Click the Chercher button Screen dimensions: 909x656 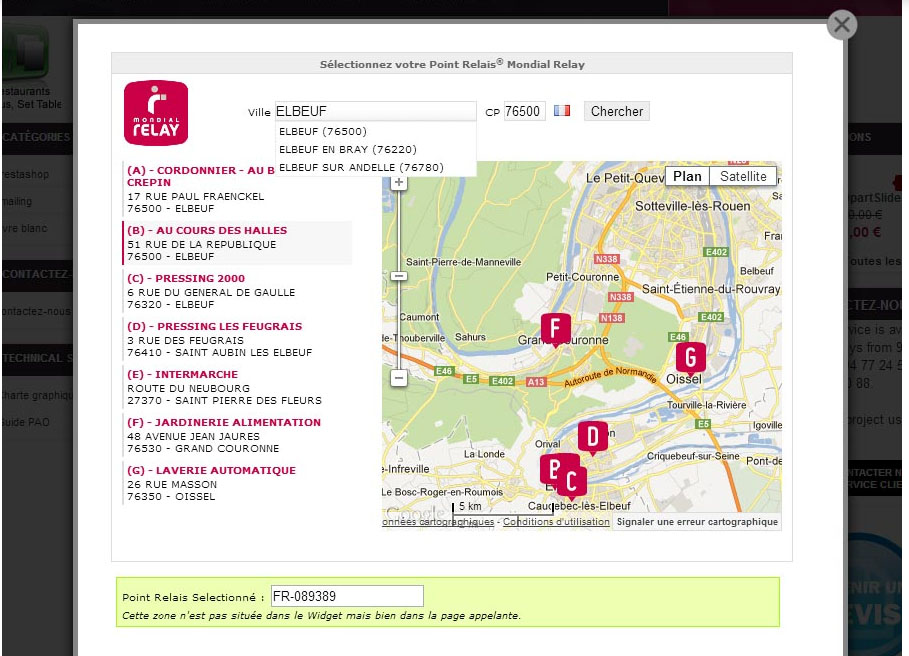click(617, 111)
